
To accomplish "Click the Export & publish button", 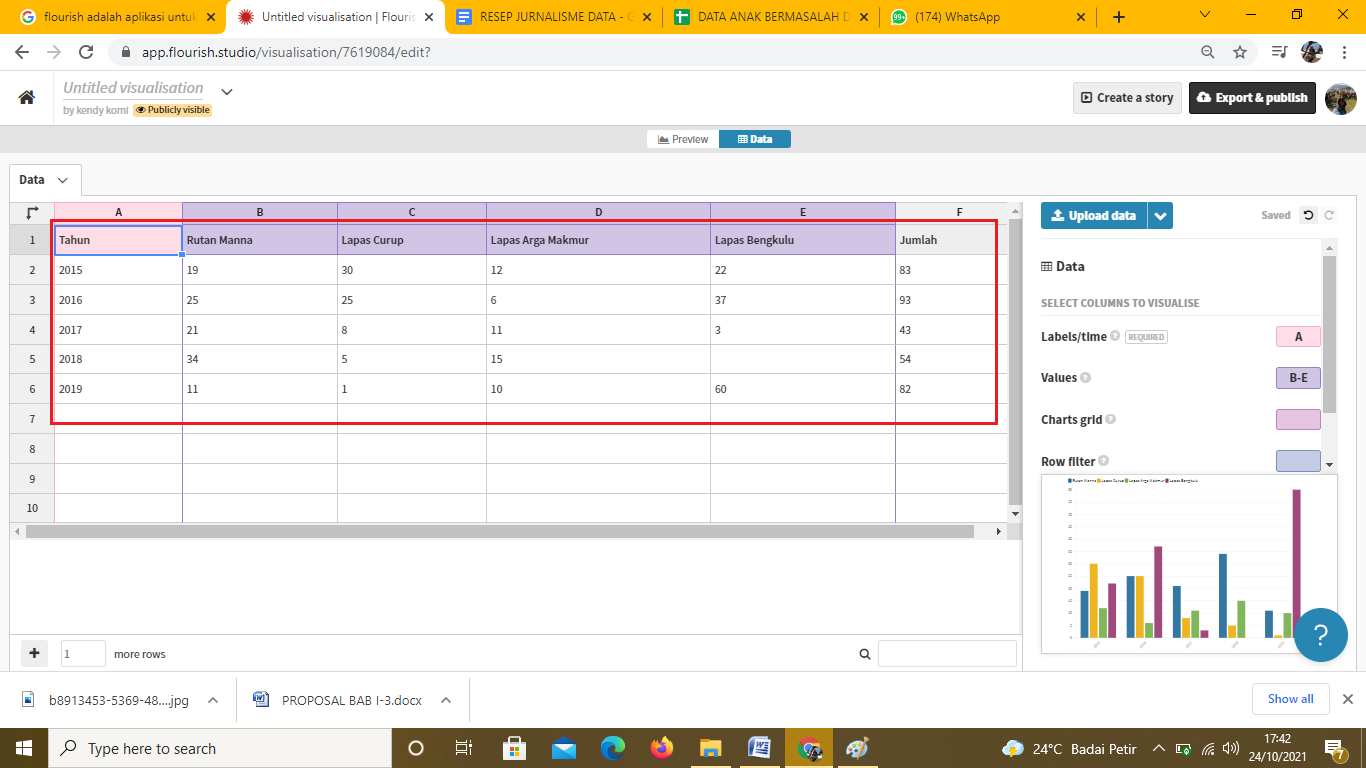I will tap(1252, 98).
